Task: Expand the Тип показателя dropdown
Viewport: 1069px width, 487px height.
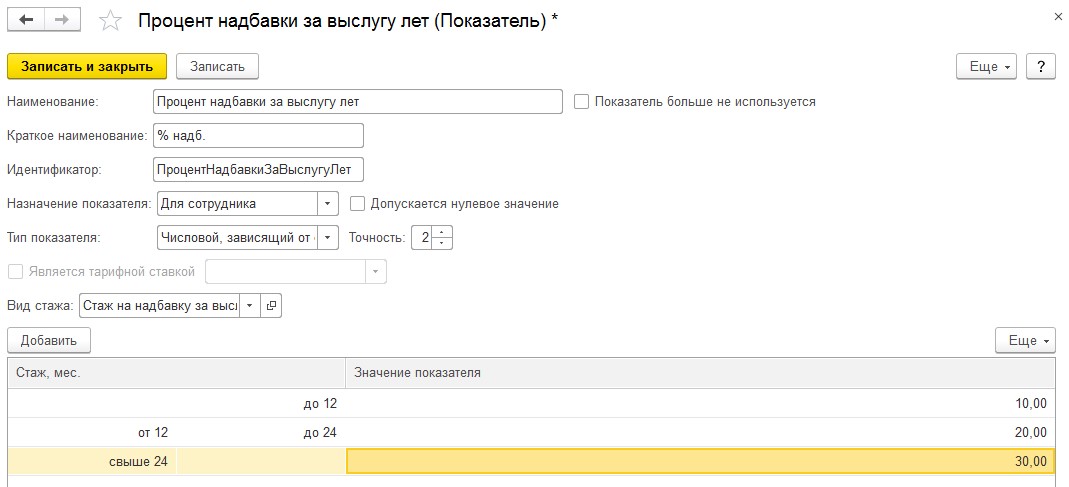Action: click(x=328, y=238)
